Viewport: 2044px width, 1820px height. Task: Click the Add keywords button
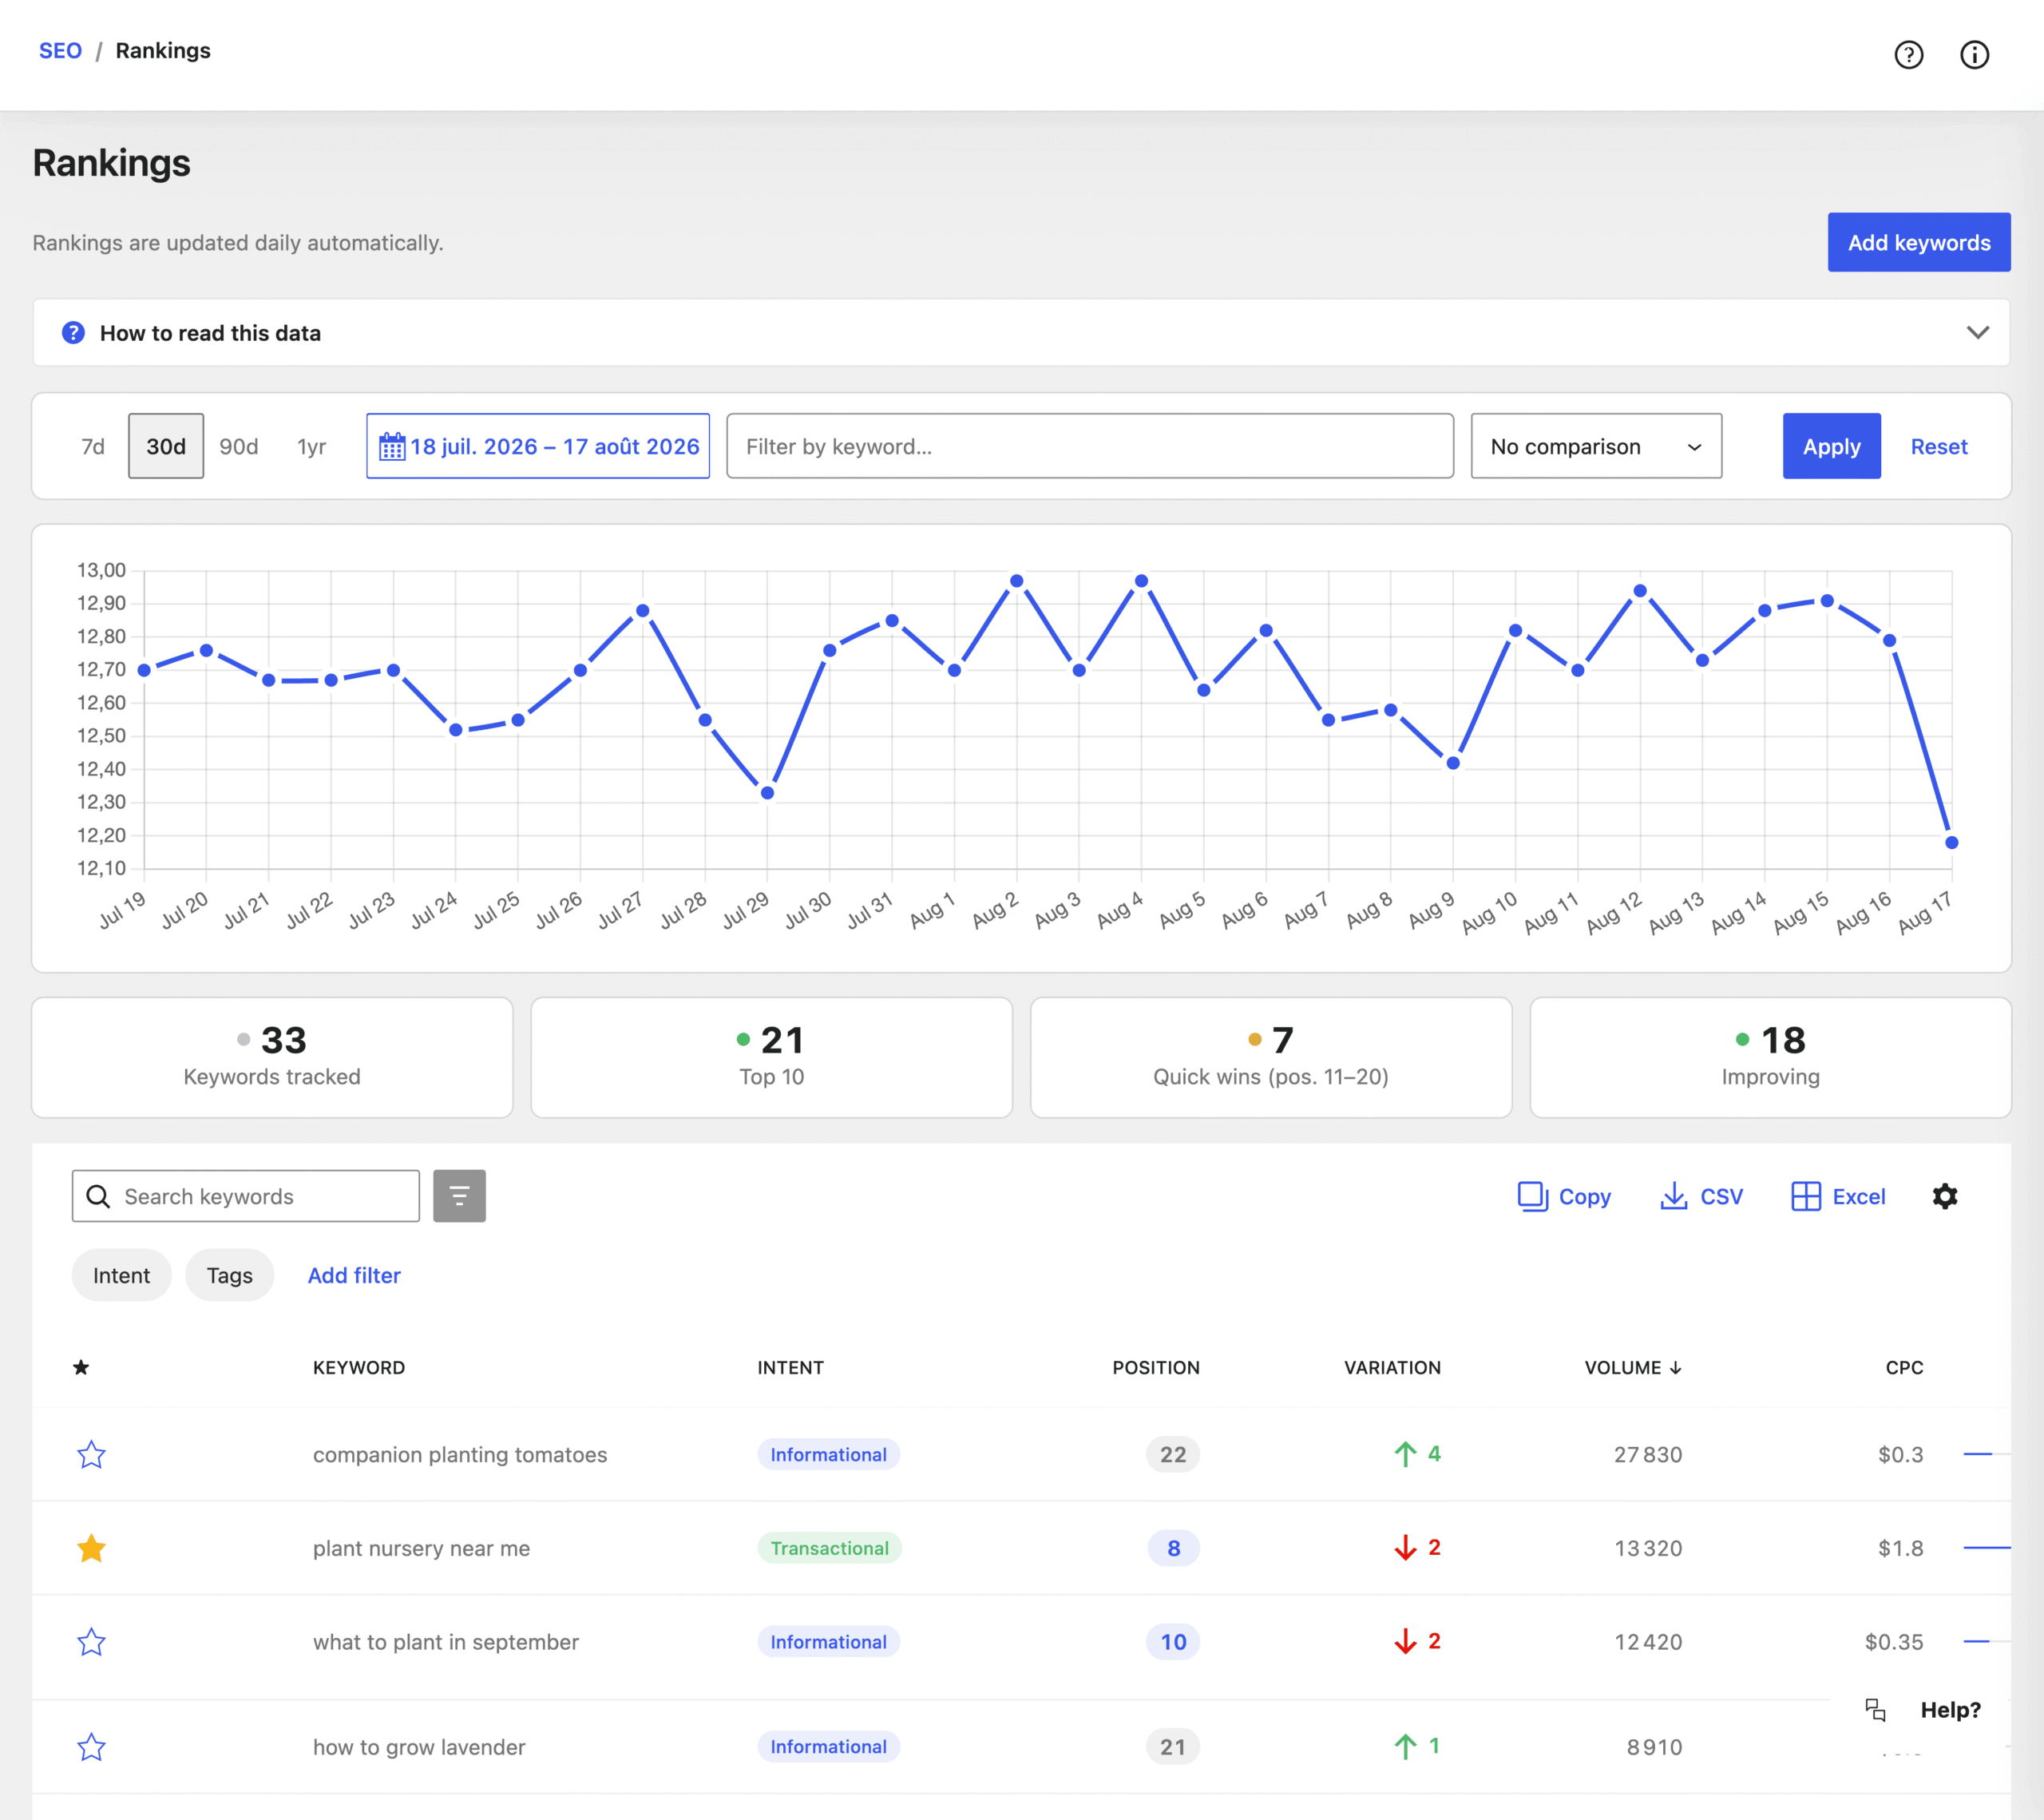tap(1919, 242)
